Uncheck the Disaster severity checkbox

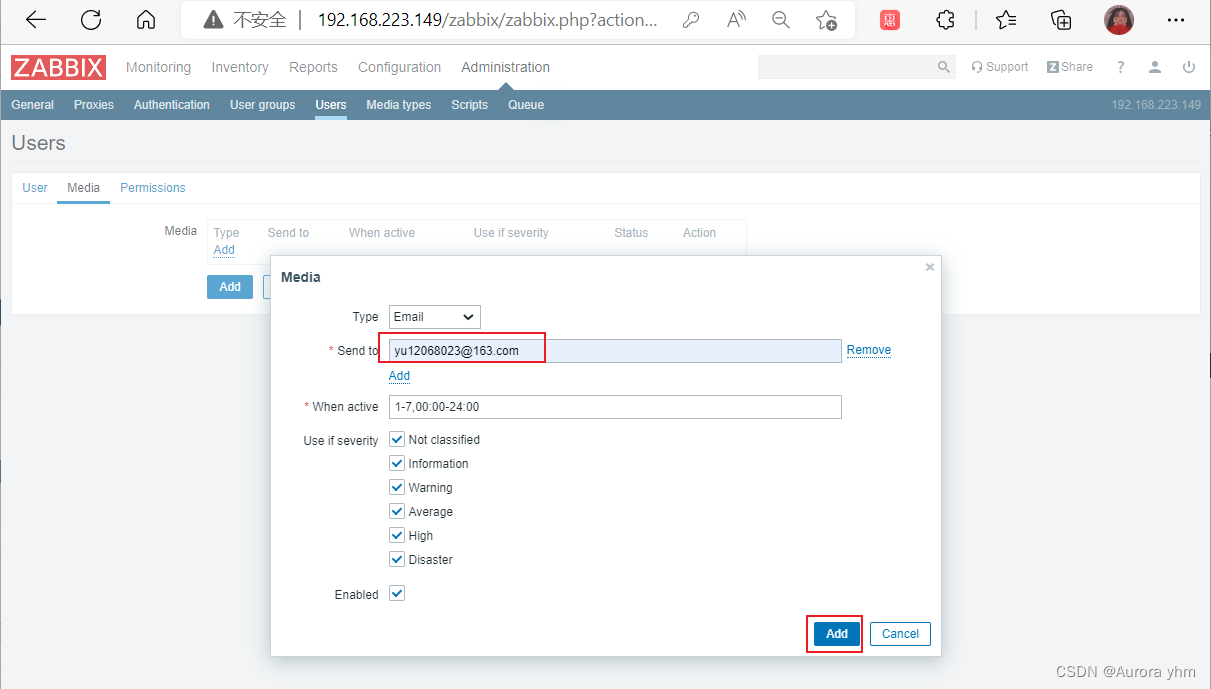tap(397, 559)
